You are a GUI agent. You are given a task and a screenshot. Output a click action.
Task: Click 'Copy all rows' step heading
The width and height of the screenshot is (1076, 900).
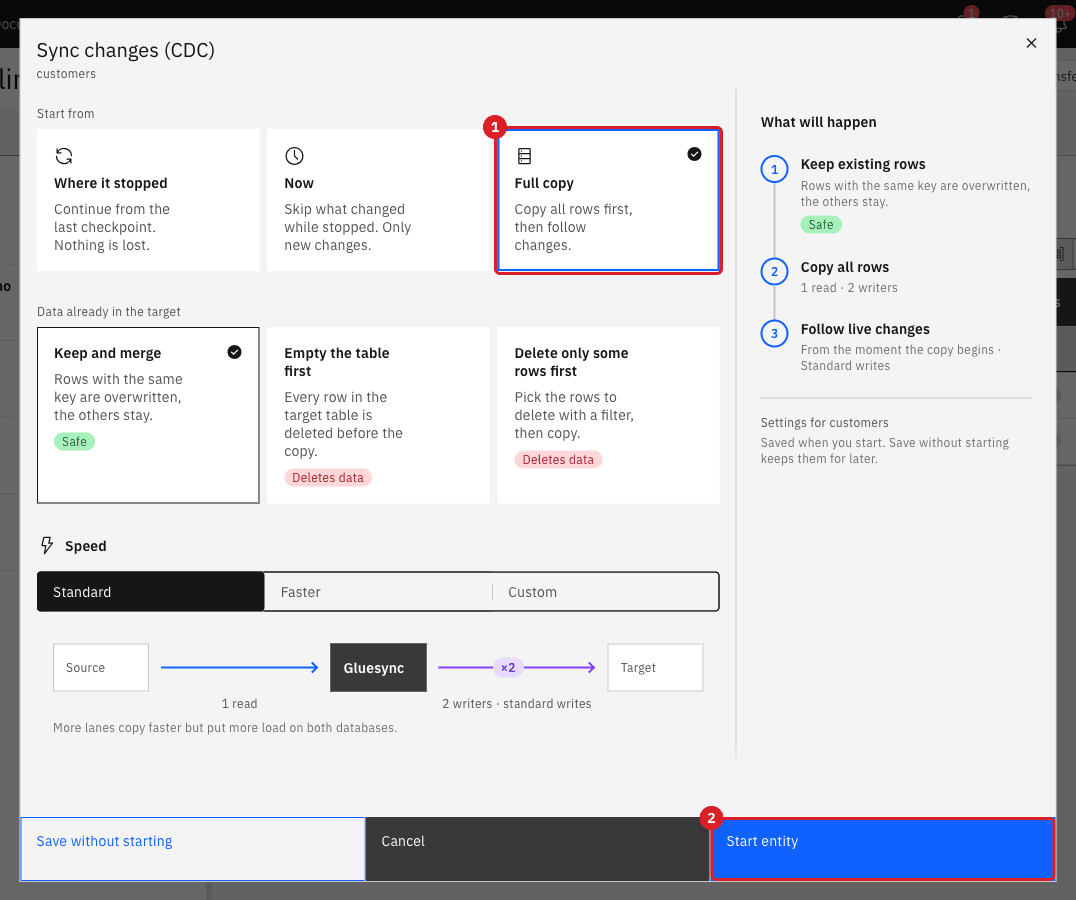(845, 267)
